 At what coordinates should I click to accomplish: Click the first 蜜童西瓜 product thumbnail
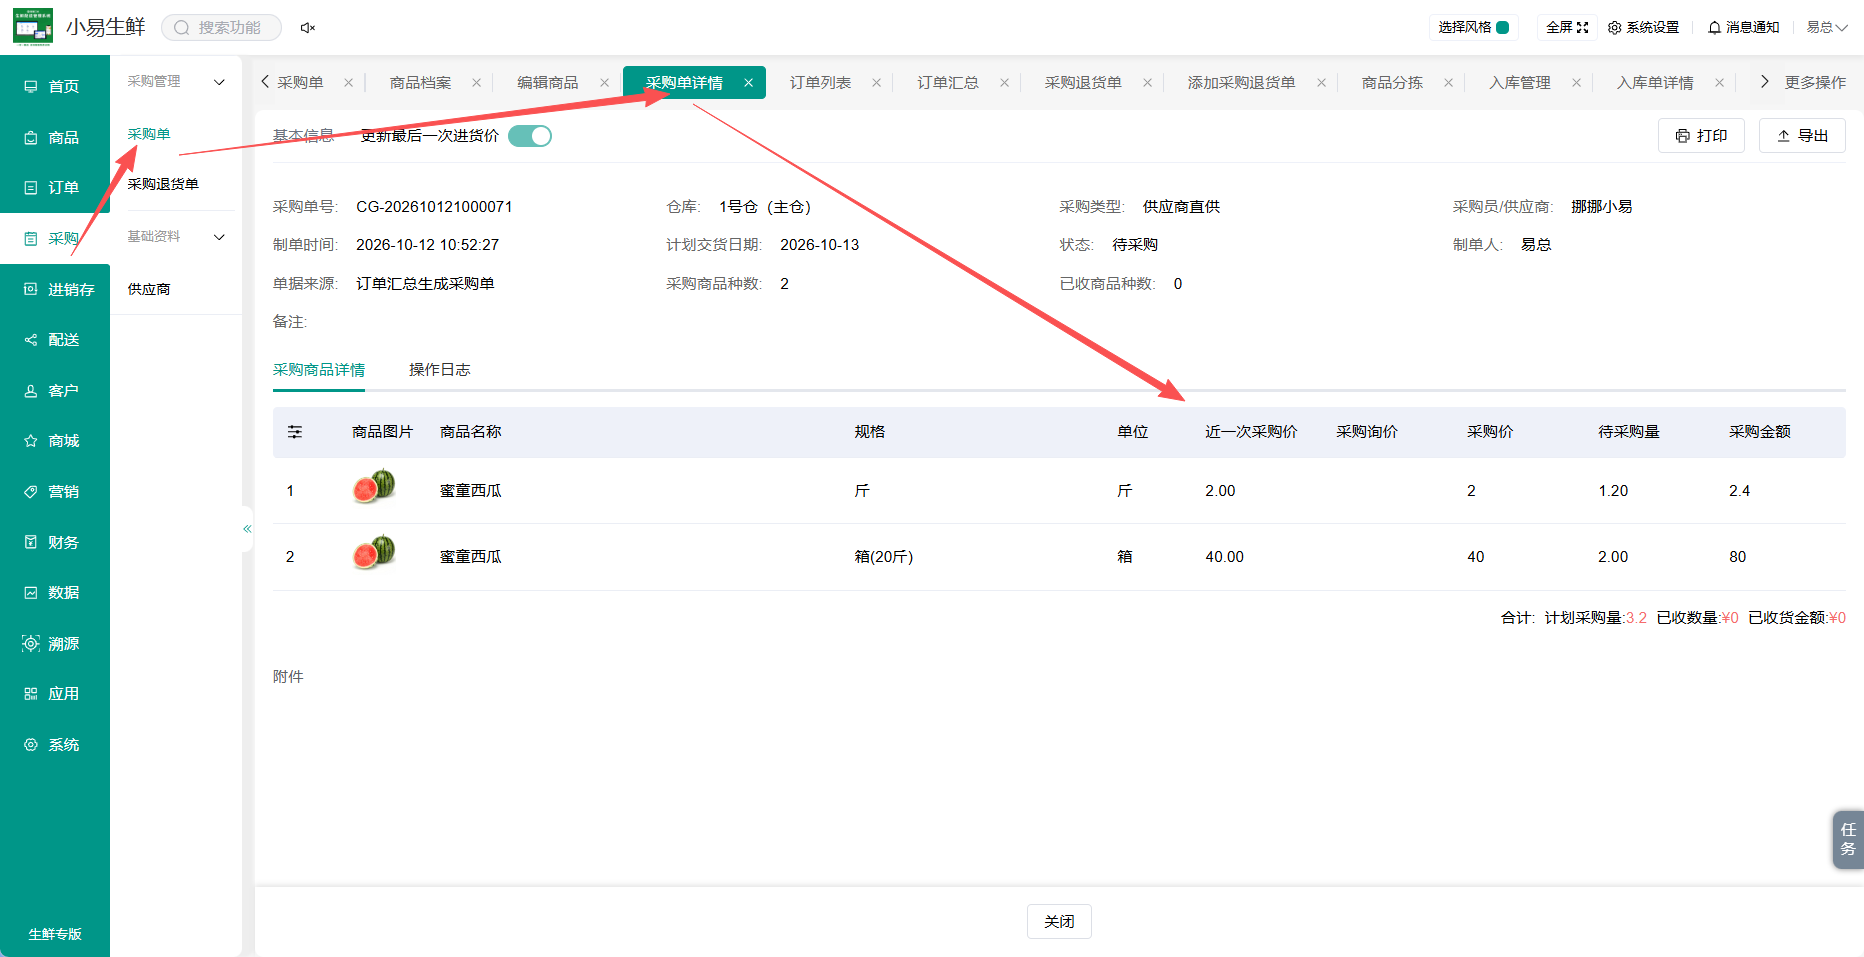pos(374,488)
